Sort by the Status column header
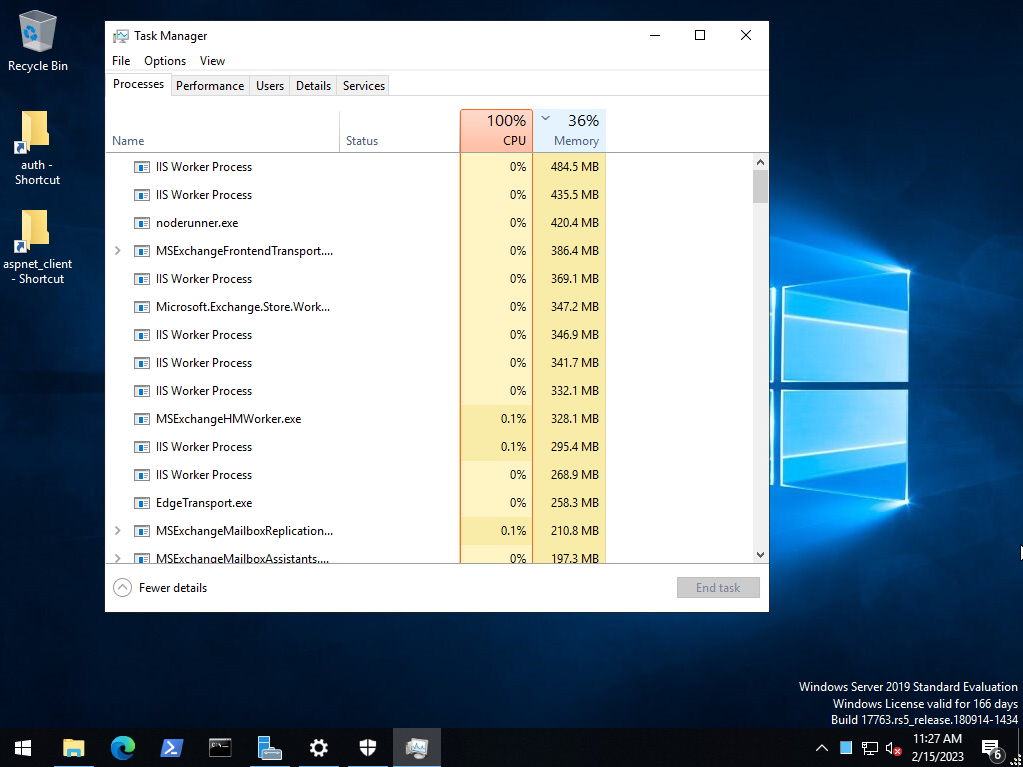The width and height of the screenshot is (1023, 767). pos(400,131)
